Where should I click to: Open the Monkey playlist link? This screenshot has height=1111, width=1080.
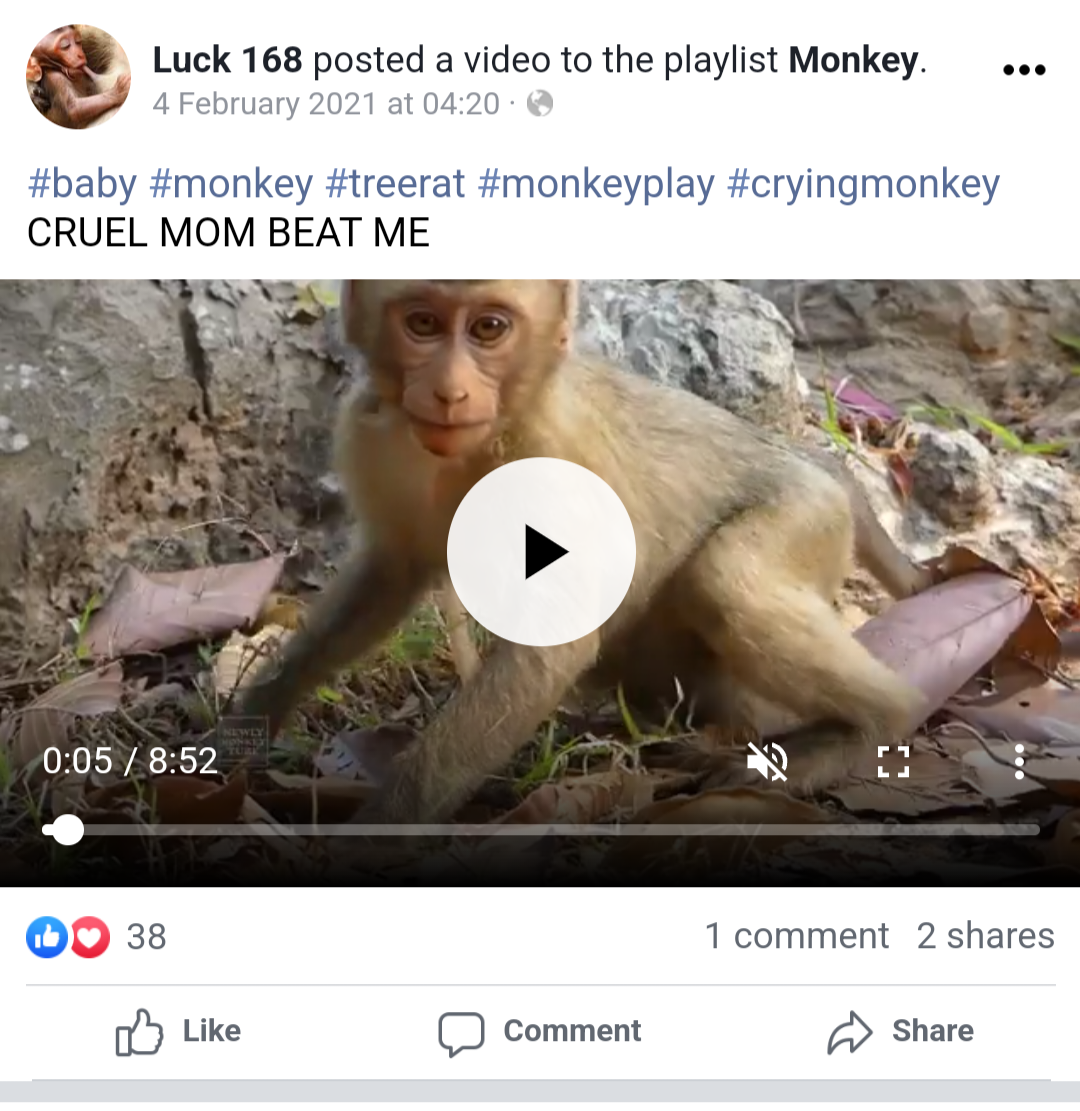(x=853, y=60)
